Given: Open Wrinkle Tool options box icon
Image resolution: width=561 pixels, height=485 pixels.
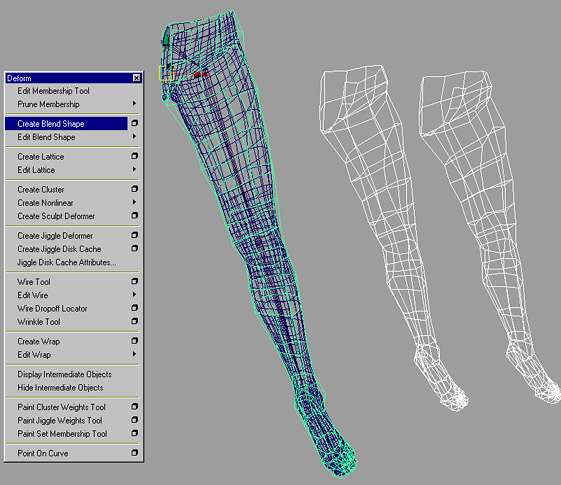Looking at the screenshot, I should (x=135, y=321).
